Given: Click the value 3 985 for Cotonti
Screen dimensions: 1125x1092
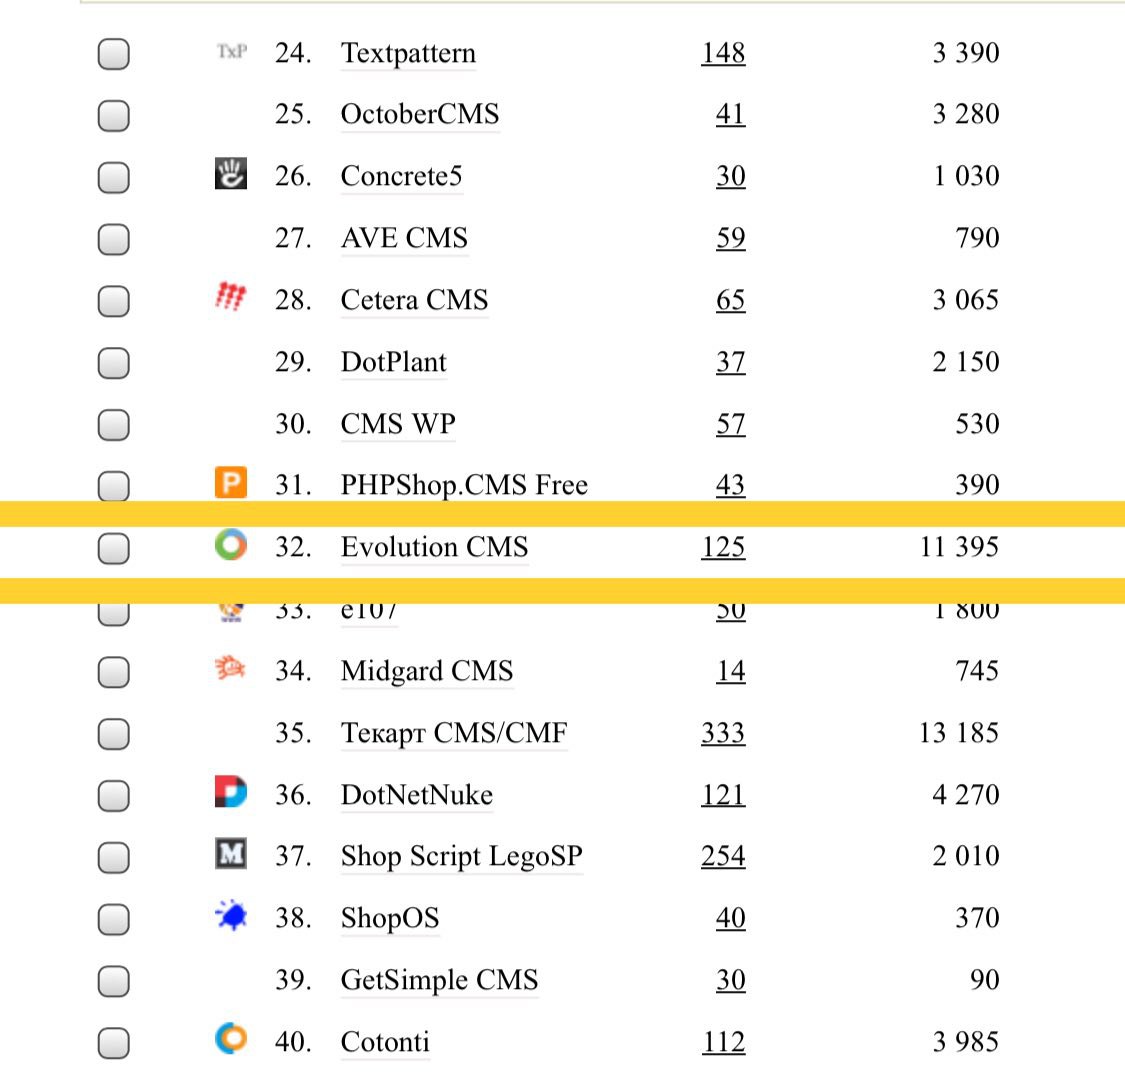Looking at the screenshot, I should point(966,1042).
